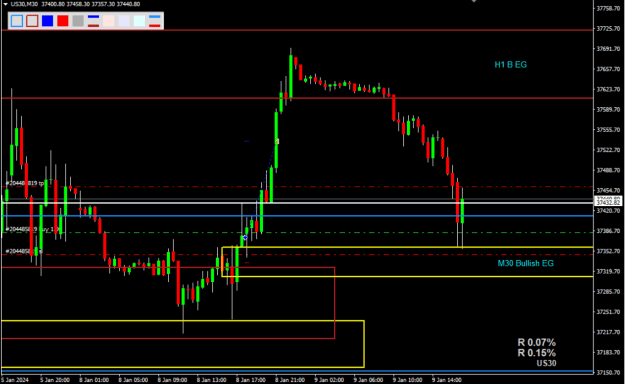
Task: Click the 37555.70 price scale value
Action: [x=608, y=130]
